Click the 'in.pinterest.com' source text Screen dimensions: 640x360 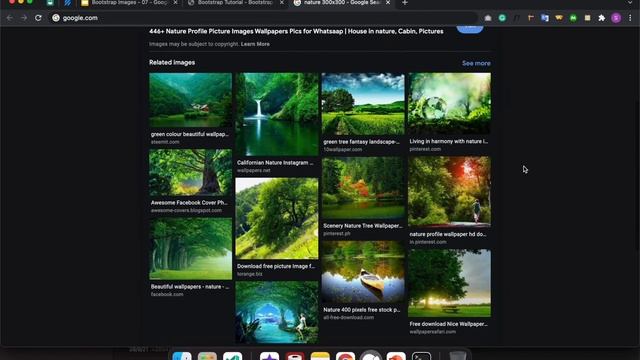pos(428,242)
